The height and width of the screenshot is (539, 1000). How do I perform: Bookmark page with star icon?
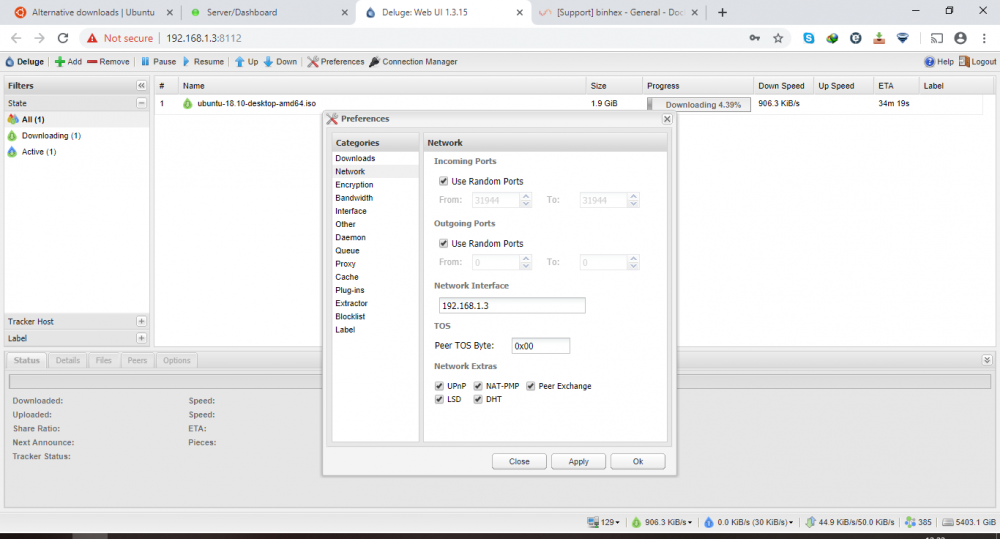coord(778,38)
